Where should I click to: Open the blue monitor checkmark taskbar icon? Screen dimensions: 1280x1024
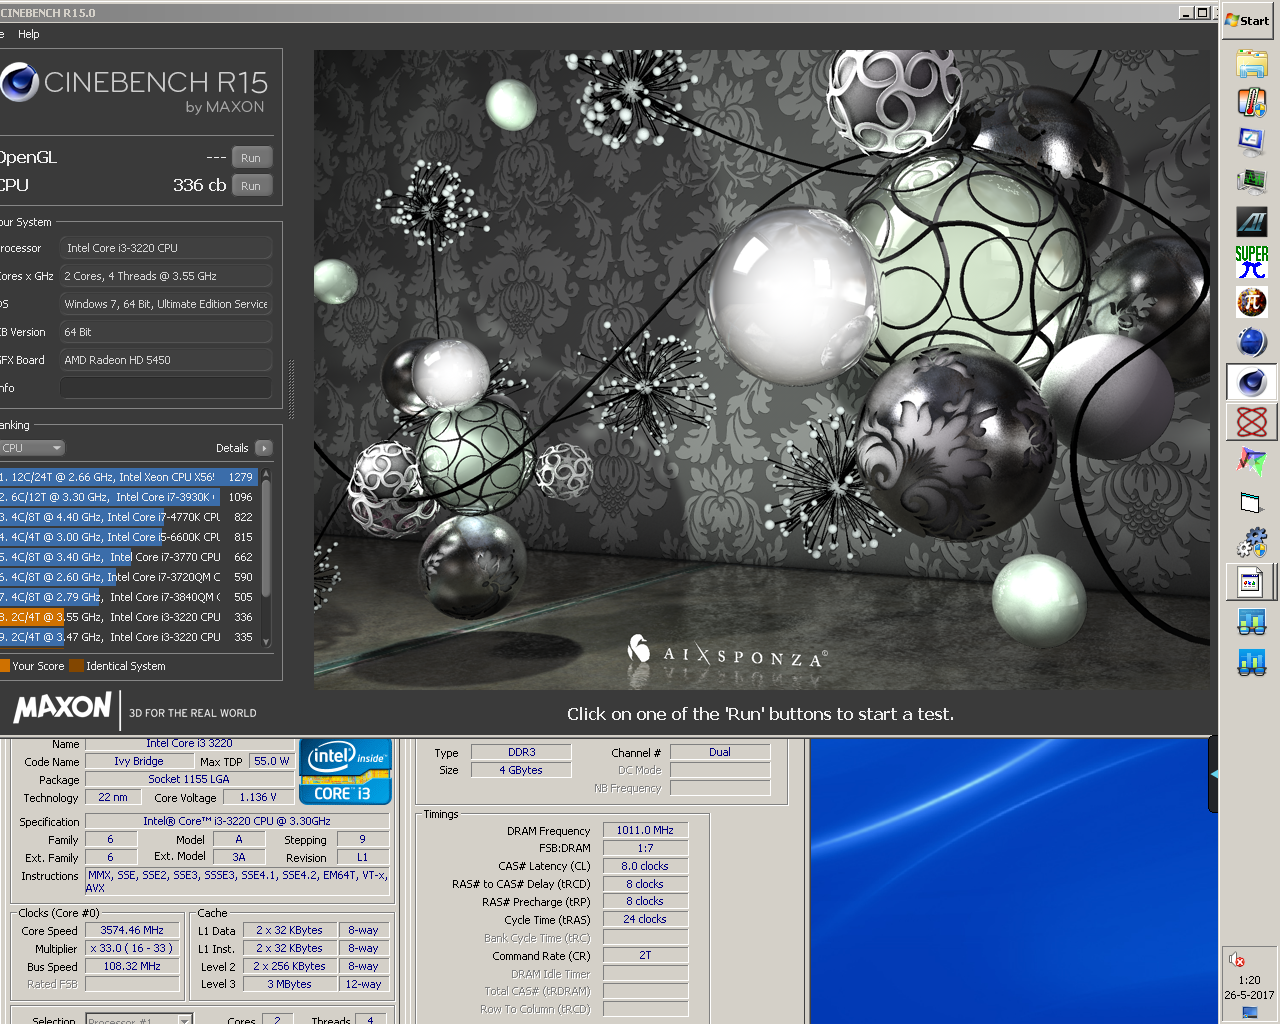point(1251,141)
